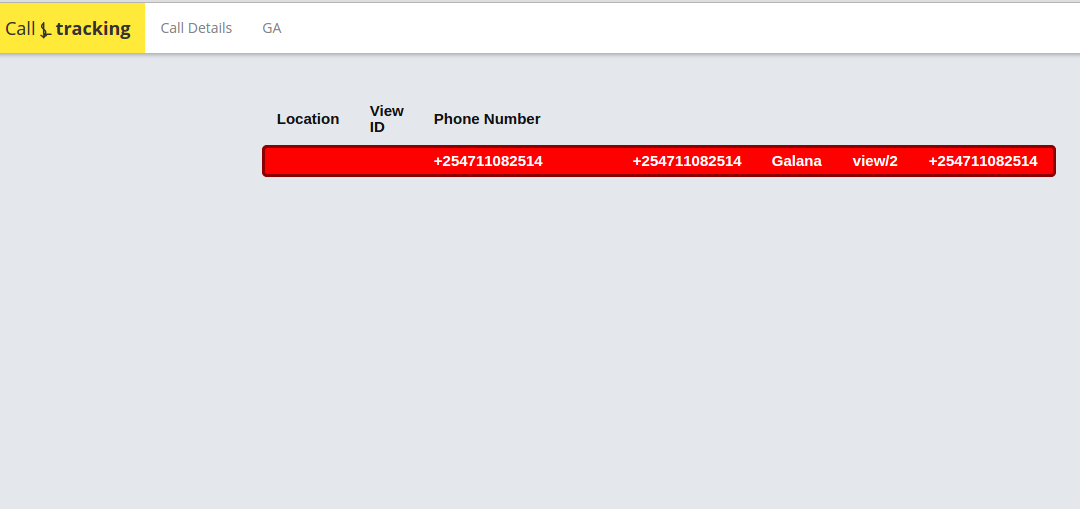
Task: Click the word "Call" in the logo
Action: pyautogui.click(x=20, y=29)
